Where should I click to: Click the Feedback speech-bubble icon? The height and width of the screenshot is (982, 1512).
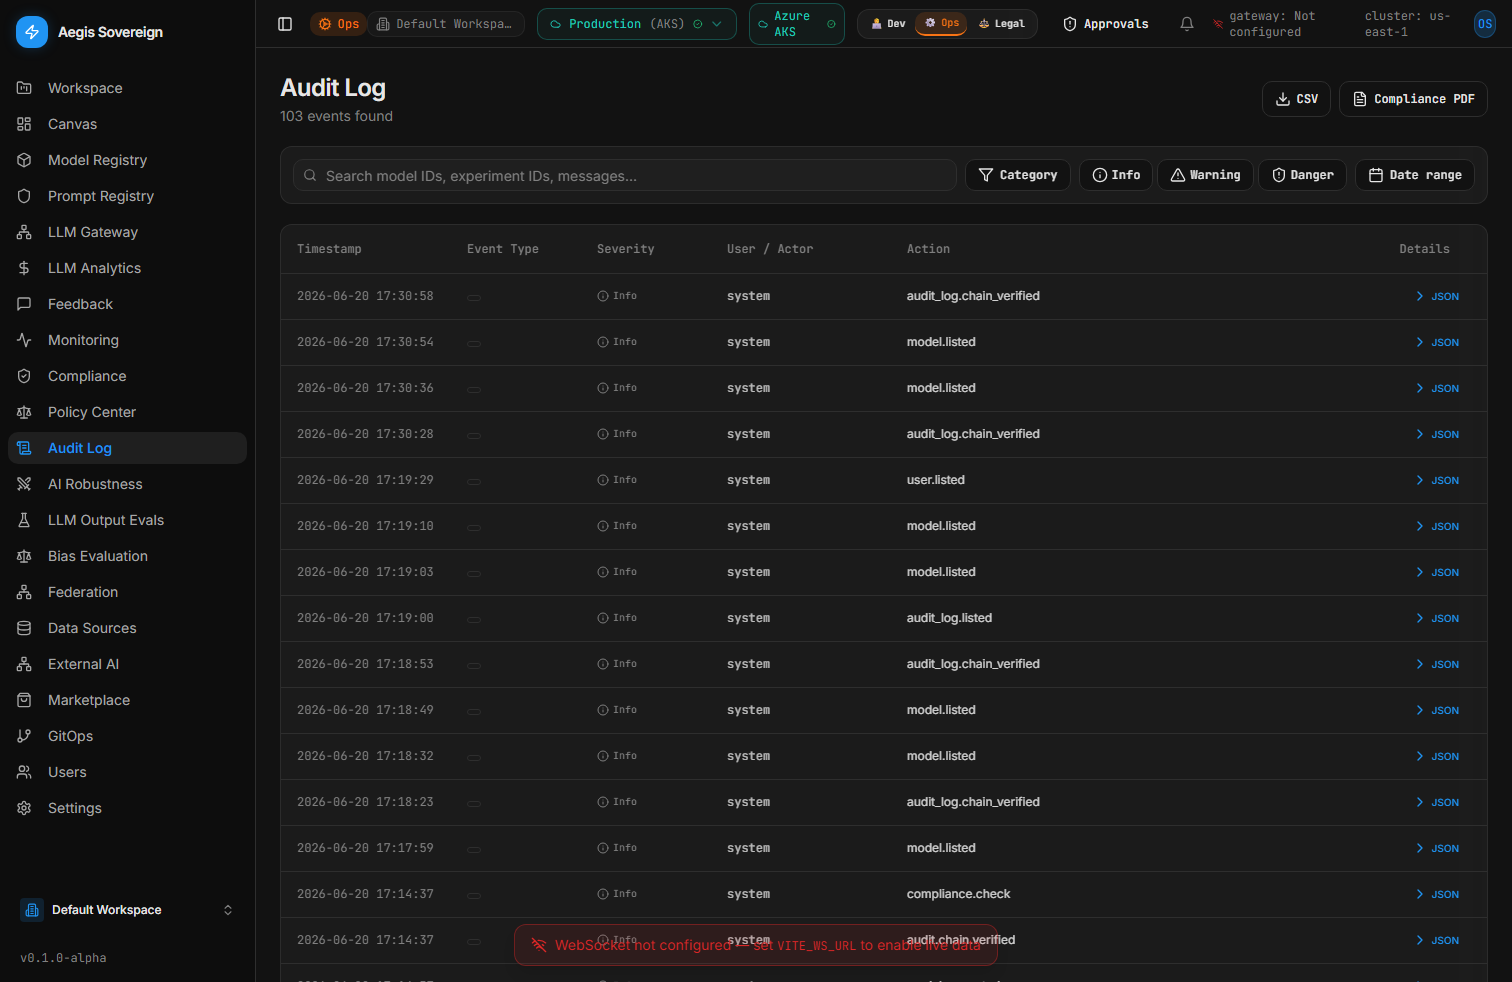tap(24, 304)
